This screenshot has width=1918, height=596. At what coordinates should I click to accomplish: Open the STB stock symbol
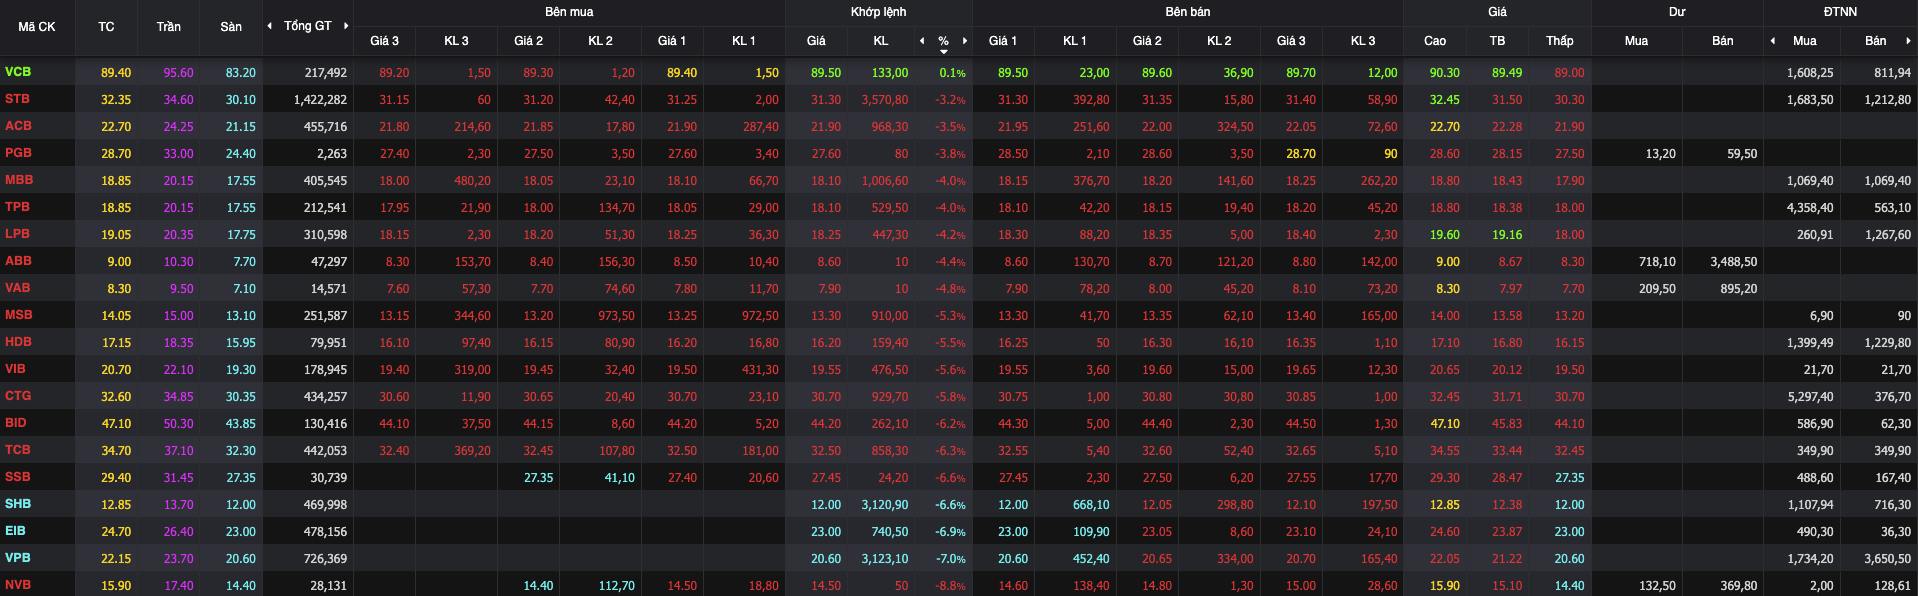coord(17,99)
